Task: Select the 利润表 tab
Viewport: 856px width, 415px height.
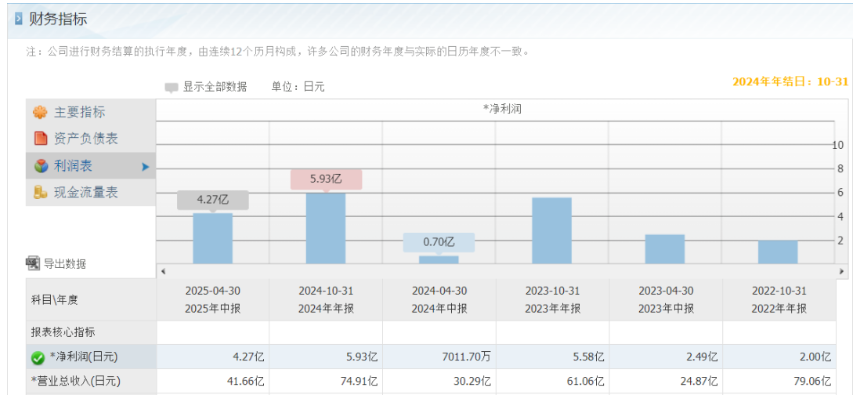Action: [91, 166]
